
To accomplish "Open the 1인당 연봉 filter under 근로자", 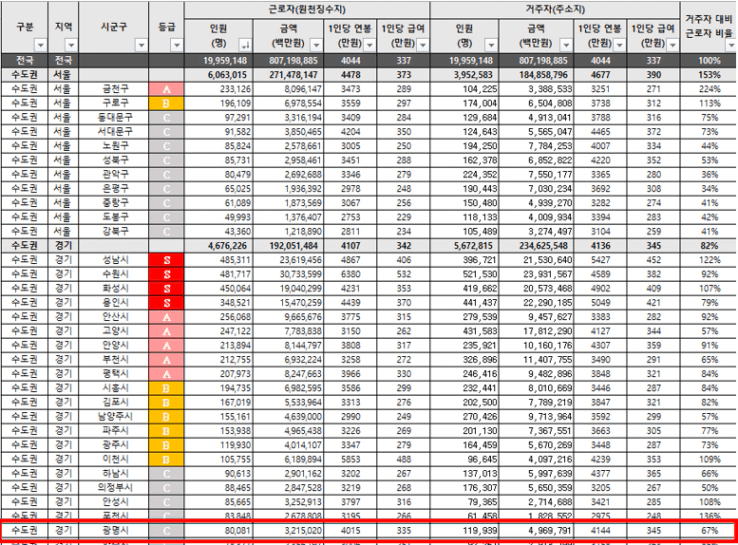I will 369,45.
